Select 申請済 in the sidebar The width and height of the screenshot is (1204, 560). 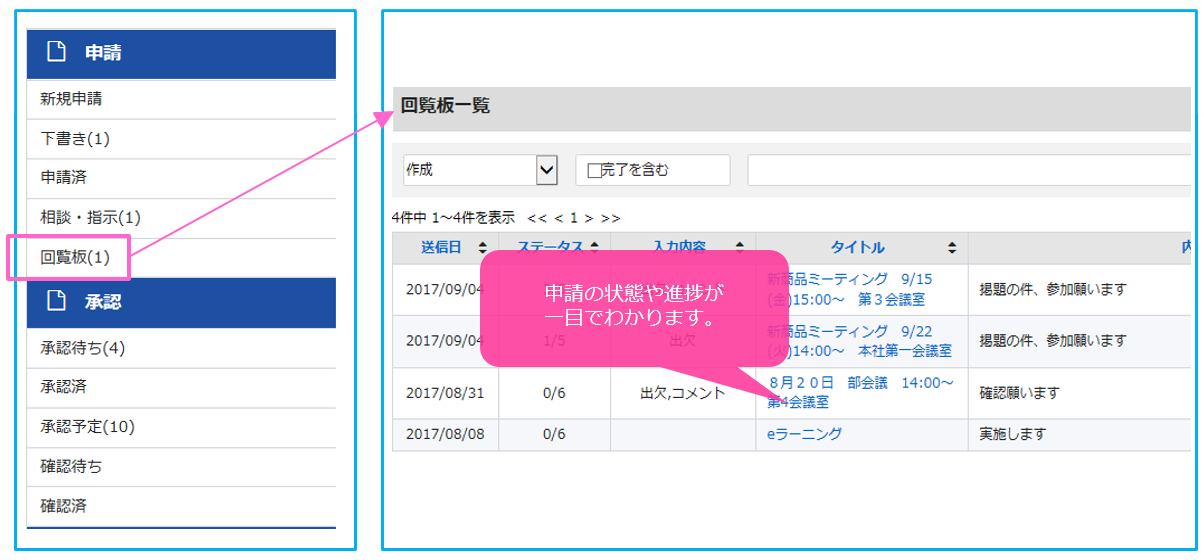[x=181, y=178]
